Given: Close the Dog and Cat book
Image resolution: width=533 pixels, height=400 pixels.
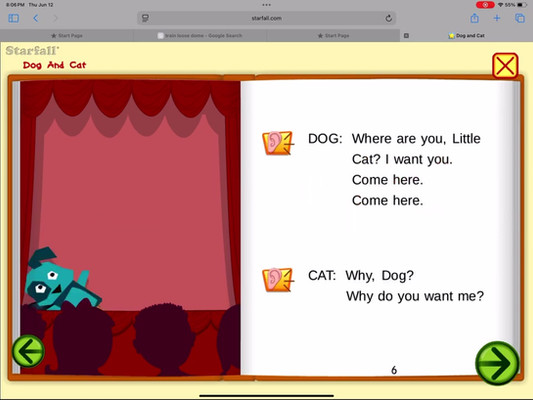Looking at the screenshot, I should [x=505, y=65].
